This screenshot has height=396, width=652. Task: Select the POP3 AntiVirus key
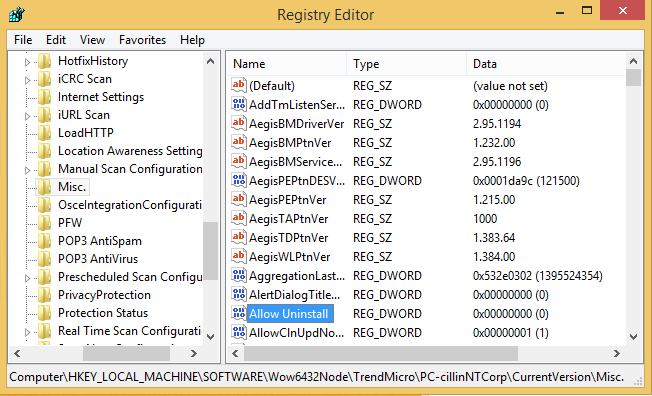[98, 259]
